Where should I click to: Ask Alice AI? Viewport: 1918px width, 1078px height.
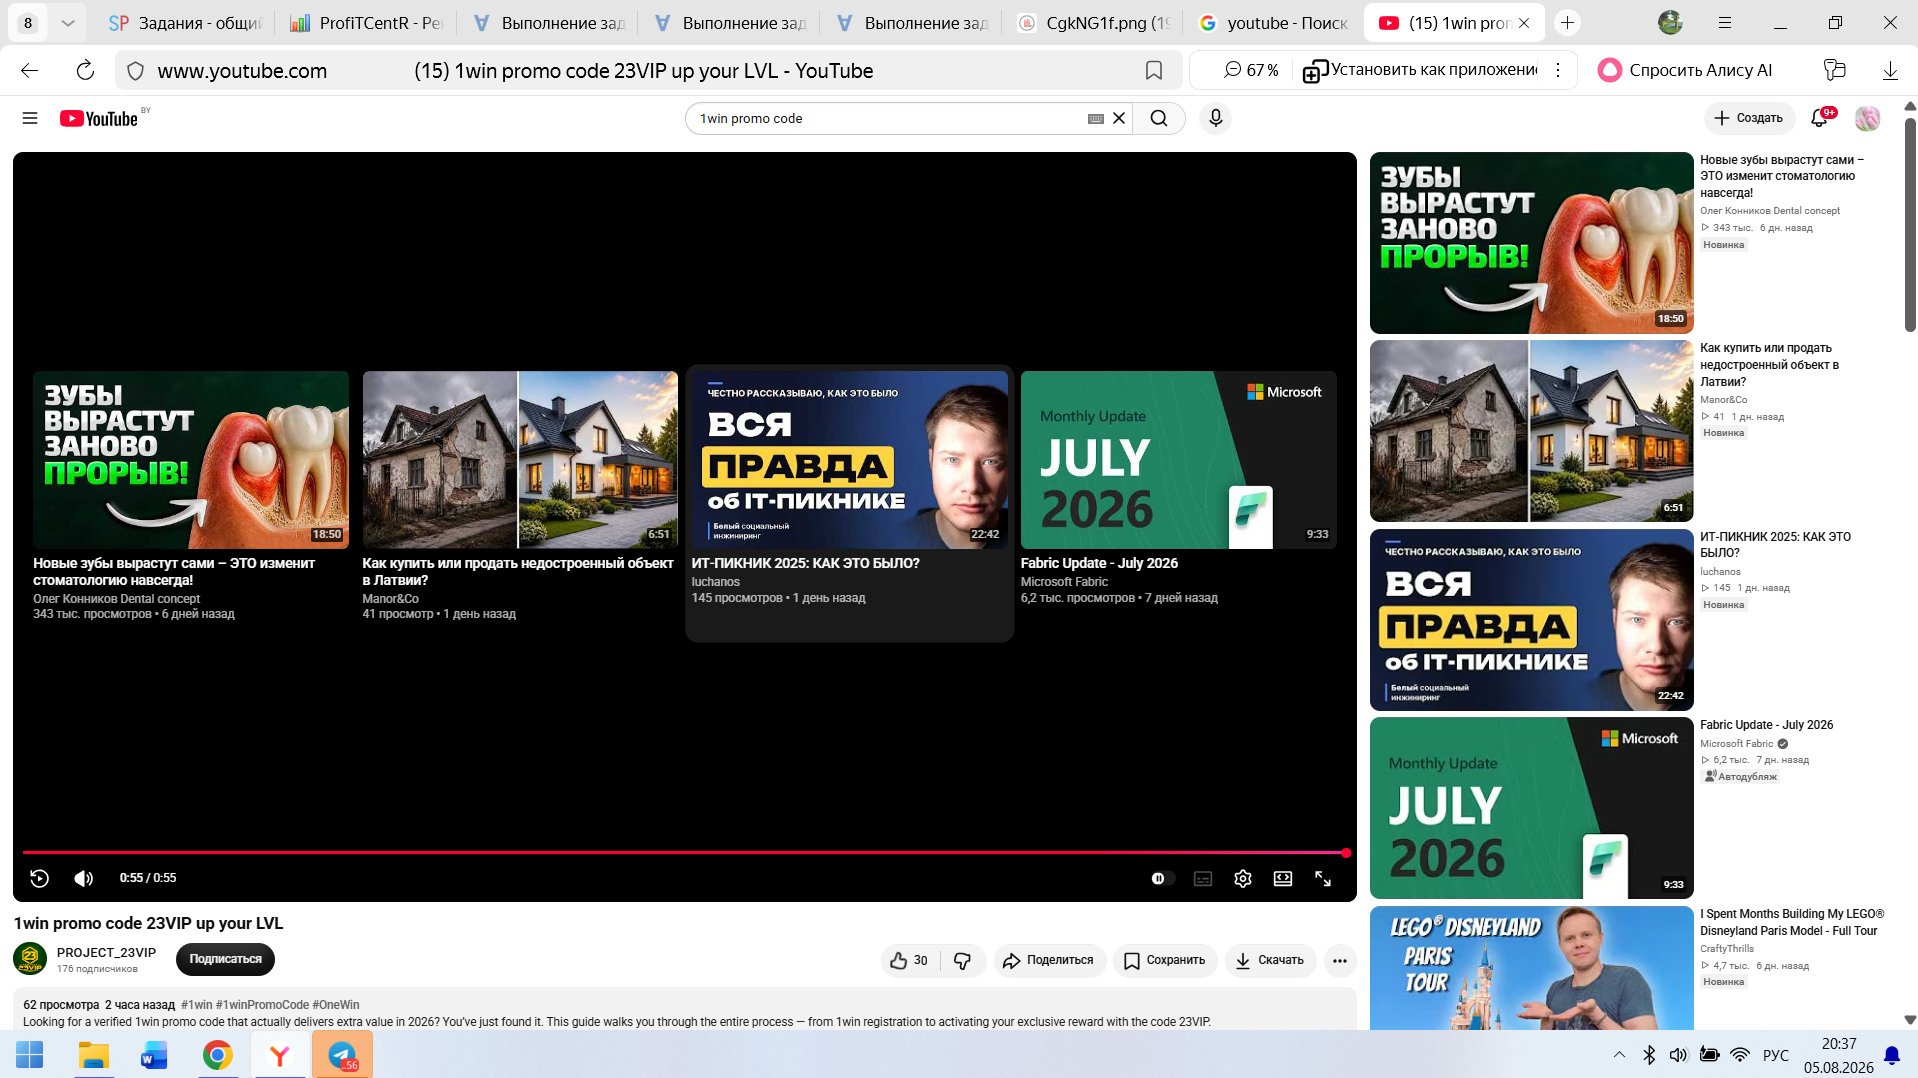point(1685,70)
